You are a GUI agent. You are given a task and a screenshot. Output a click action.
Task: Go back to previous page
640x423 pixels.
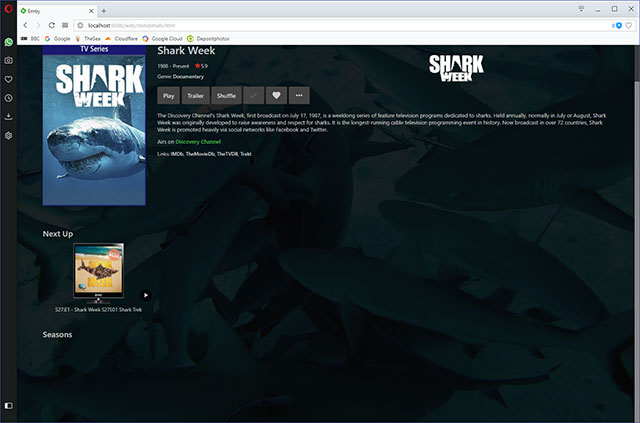click(x=25, y=25)
